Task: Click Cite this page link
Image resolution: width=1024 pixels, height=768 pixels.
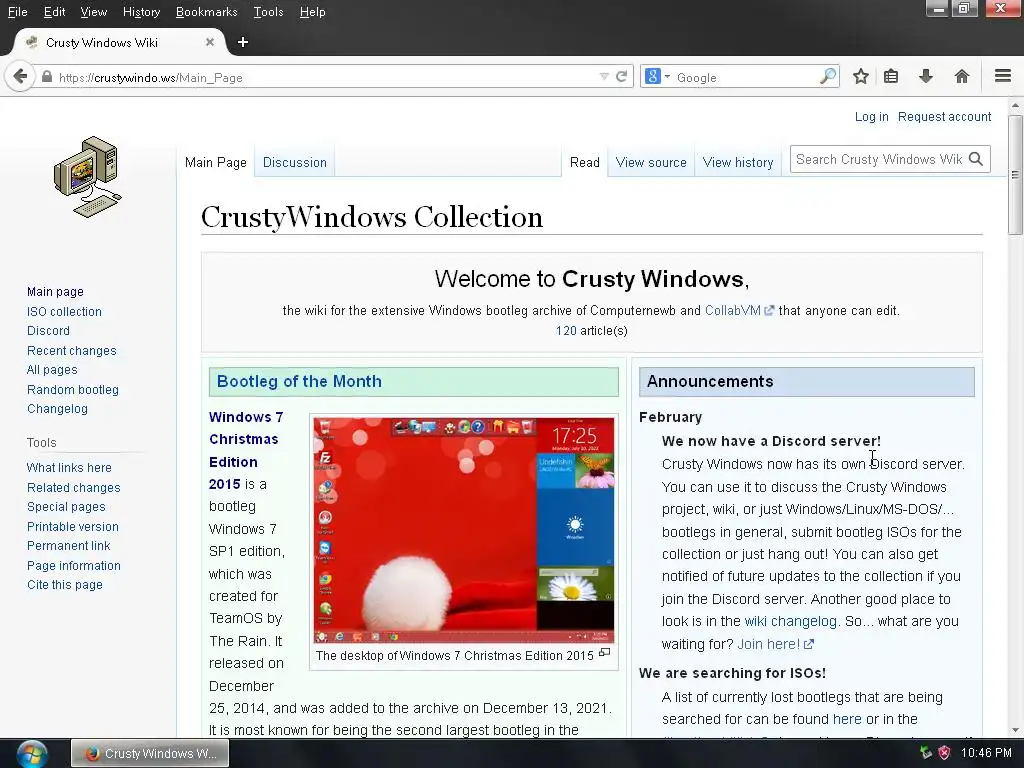Action: (x=65, y=584)
